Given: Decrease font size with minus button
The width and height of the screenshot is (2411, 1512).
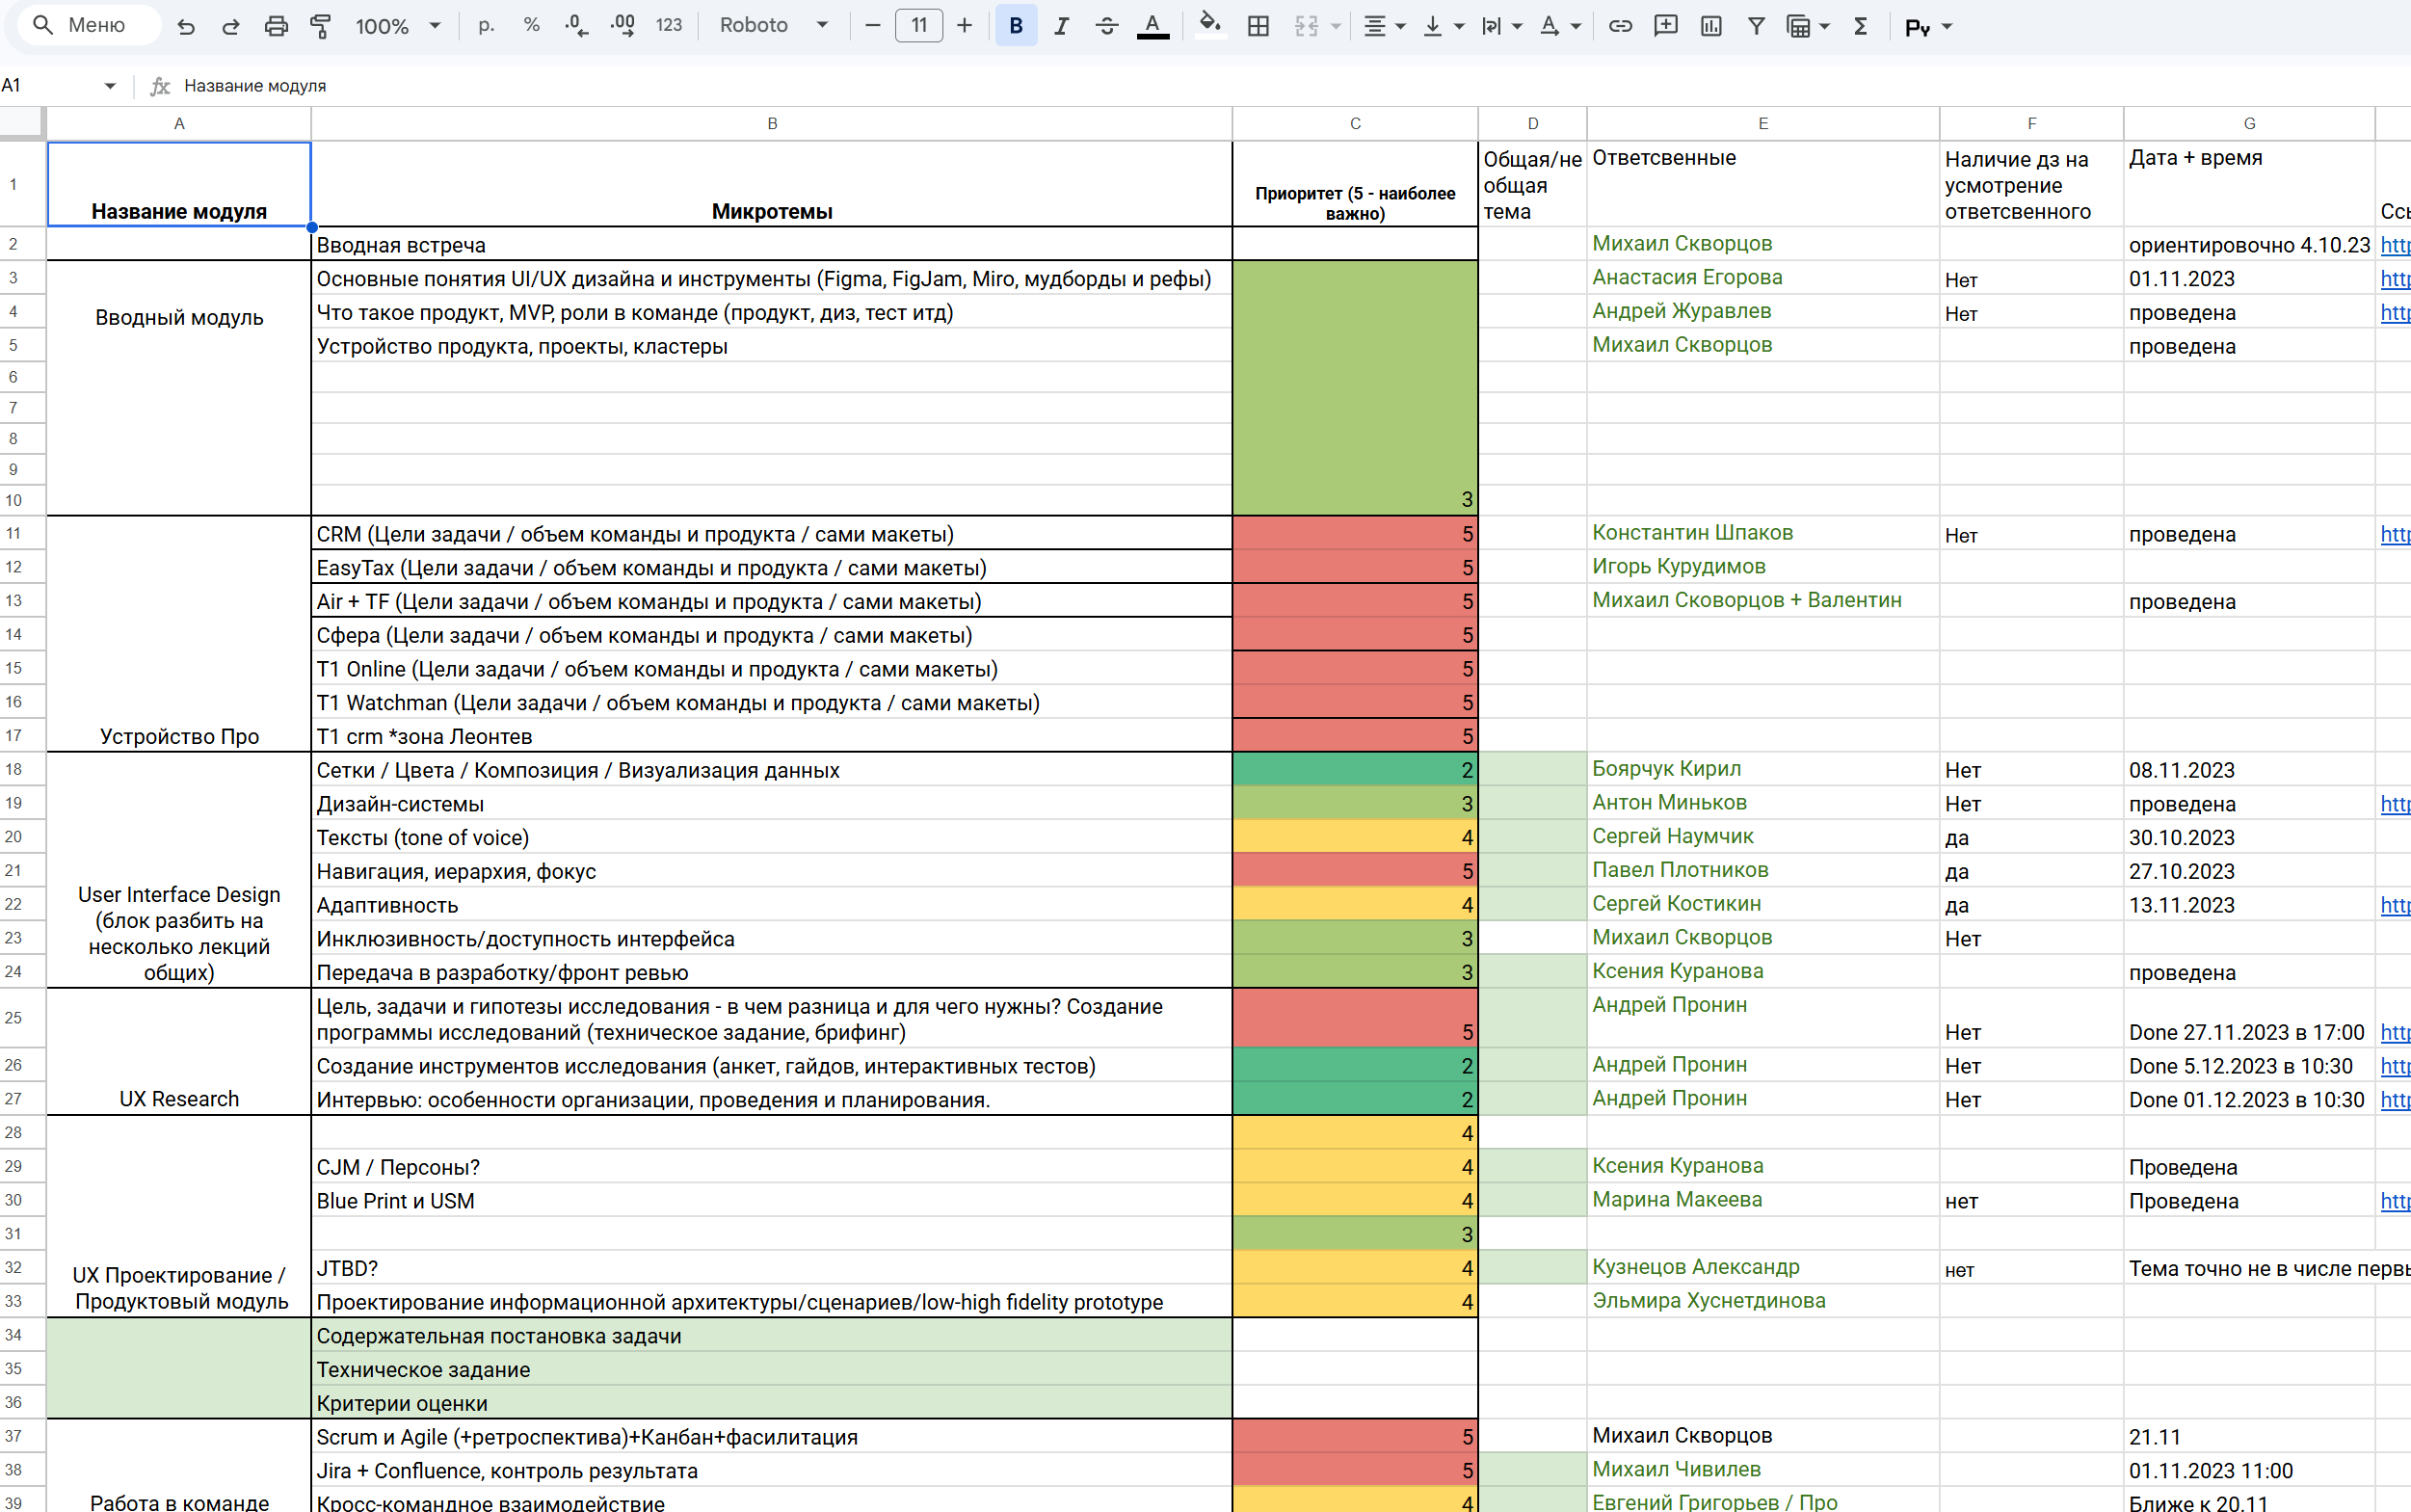Looking at the screenshot, I should pyautogui.click(x=873, y=26).
